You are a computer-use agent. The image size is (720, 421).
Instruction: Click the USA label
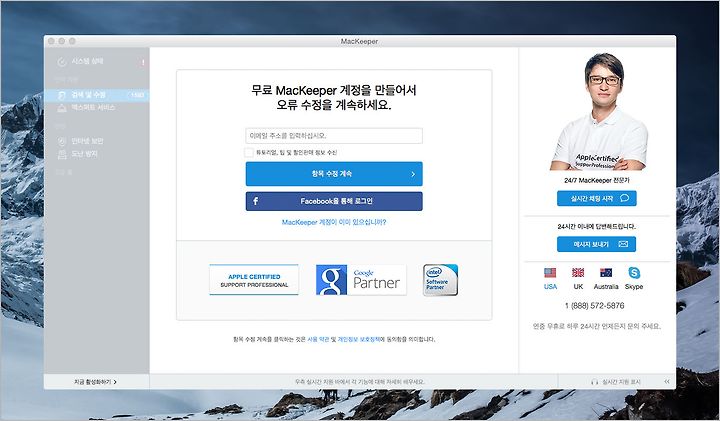coord(550,286)
